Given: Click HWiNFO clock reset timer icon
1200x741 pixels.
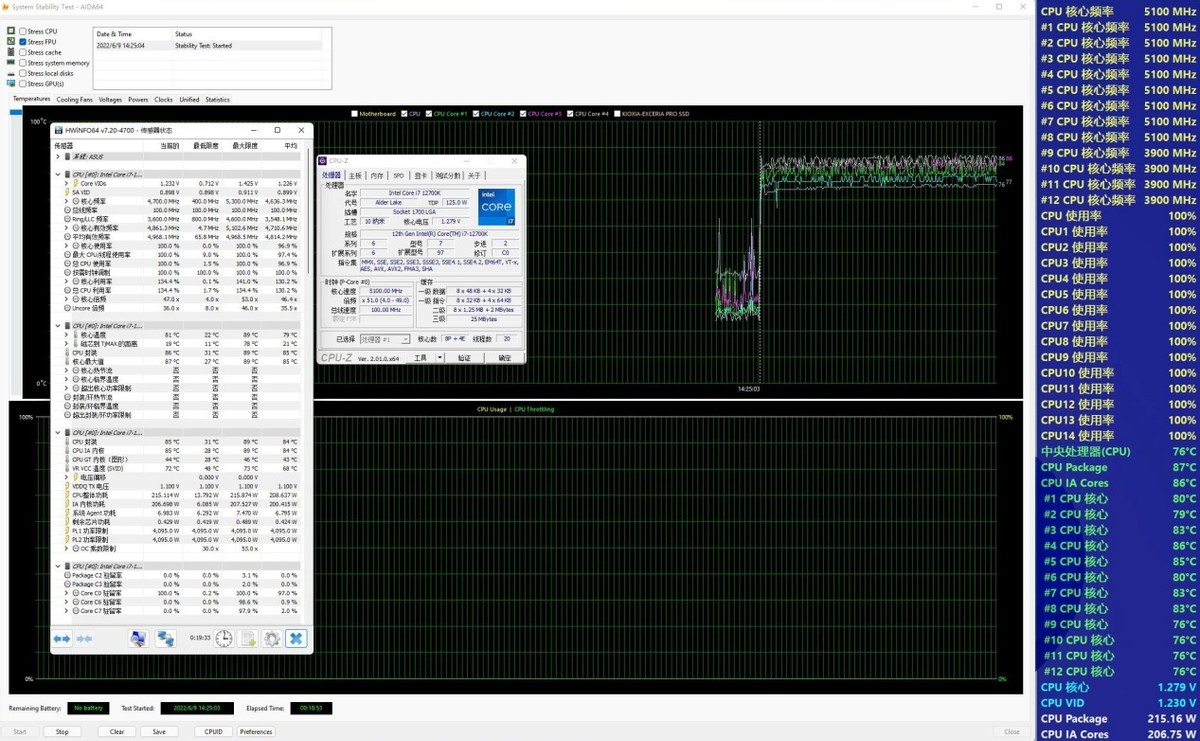Looking at the screenshot, I should (x=224, y=638).
